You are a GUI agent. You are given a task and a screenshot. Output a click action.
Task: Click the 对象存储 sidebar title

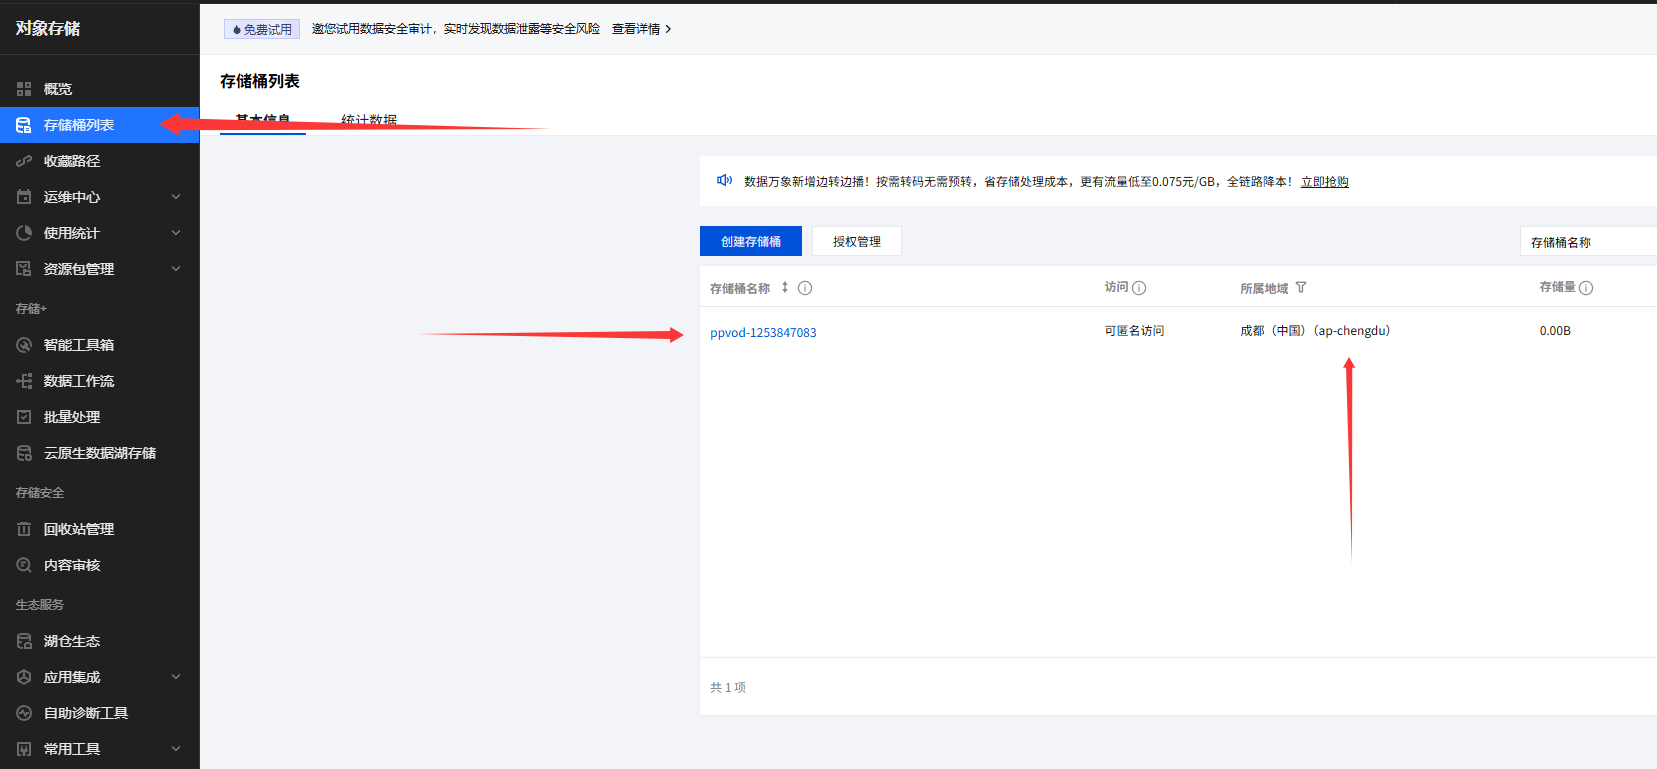[x=48, y=28]
